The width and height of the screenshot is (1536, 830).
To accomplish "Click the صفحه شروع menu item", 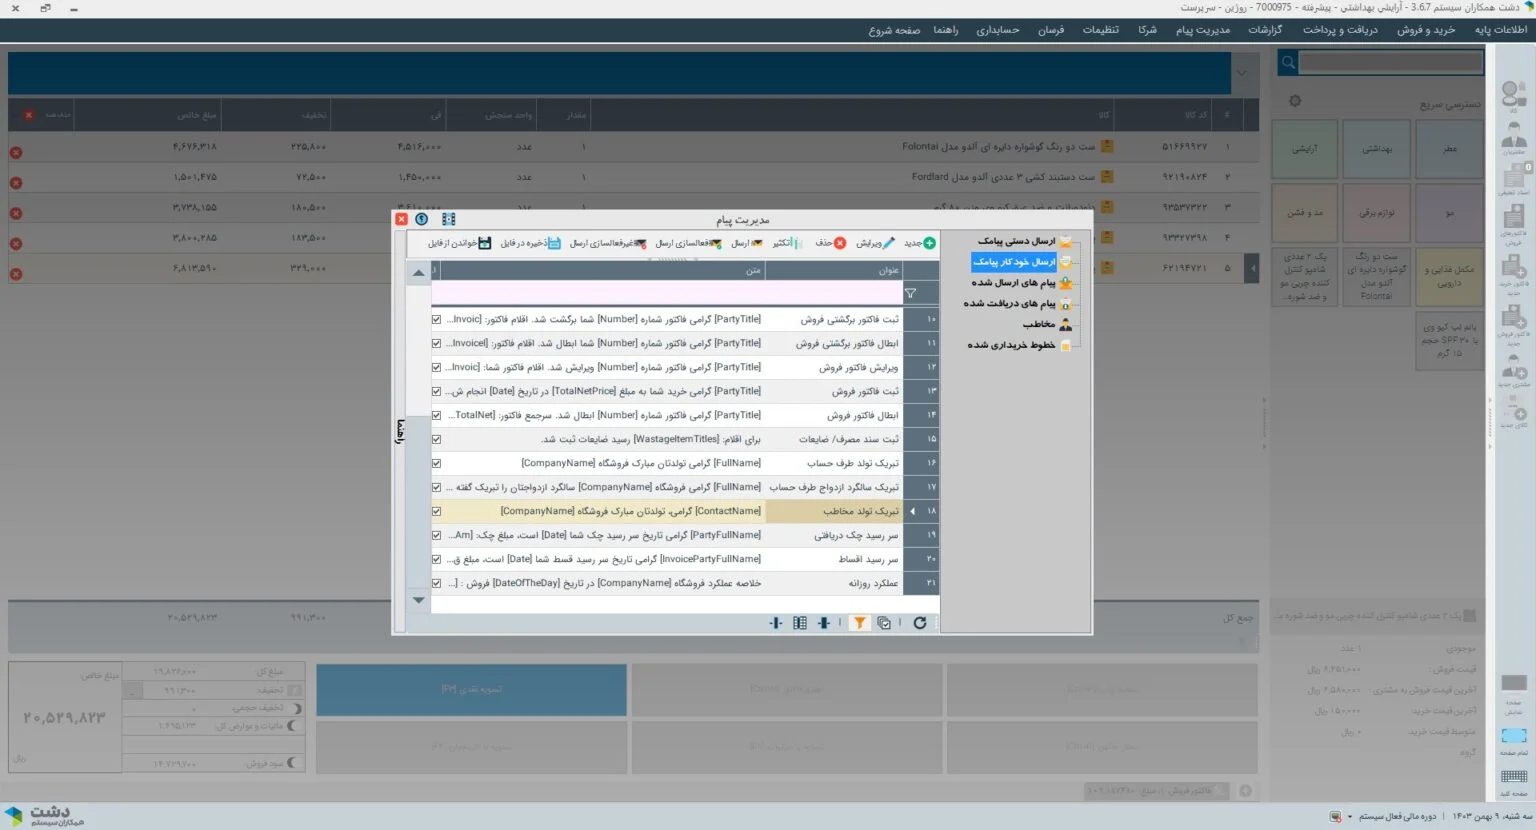I will (894, 30).
